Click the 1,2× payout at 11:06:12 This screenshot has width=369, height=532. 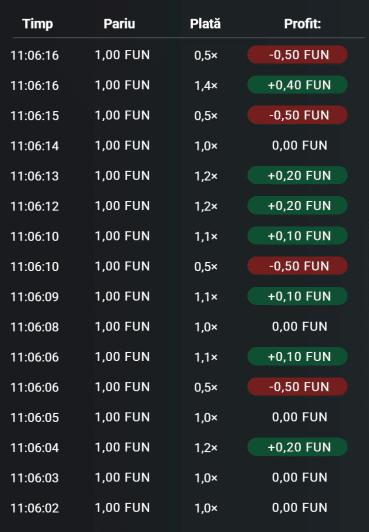(206, 206)
